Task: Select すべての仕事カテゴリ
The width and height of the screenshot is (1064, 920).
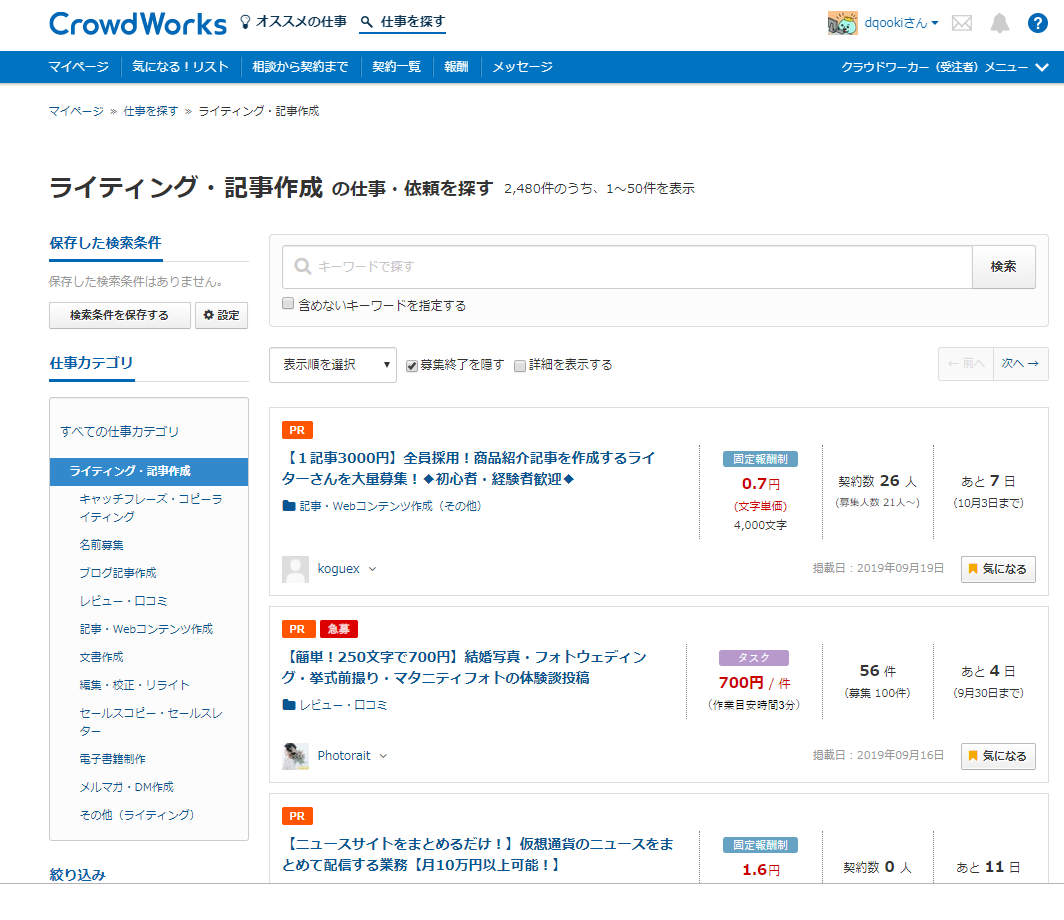Action: click(119, 432)
